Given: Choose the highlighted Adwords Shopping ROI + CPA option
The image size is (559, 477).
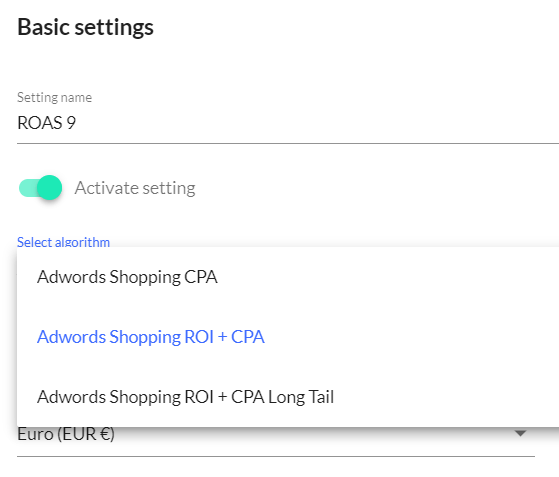Looking at the screenshot, I should (x=288, y=337).
